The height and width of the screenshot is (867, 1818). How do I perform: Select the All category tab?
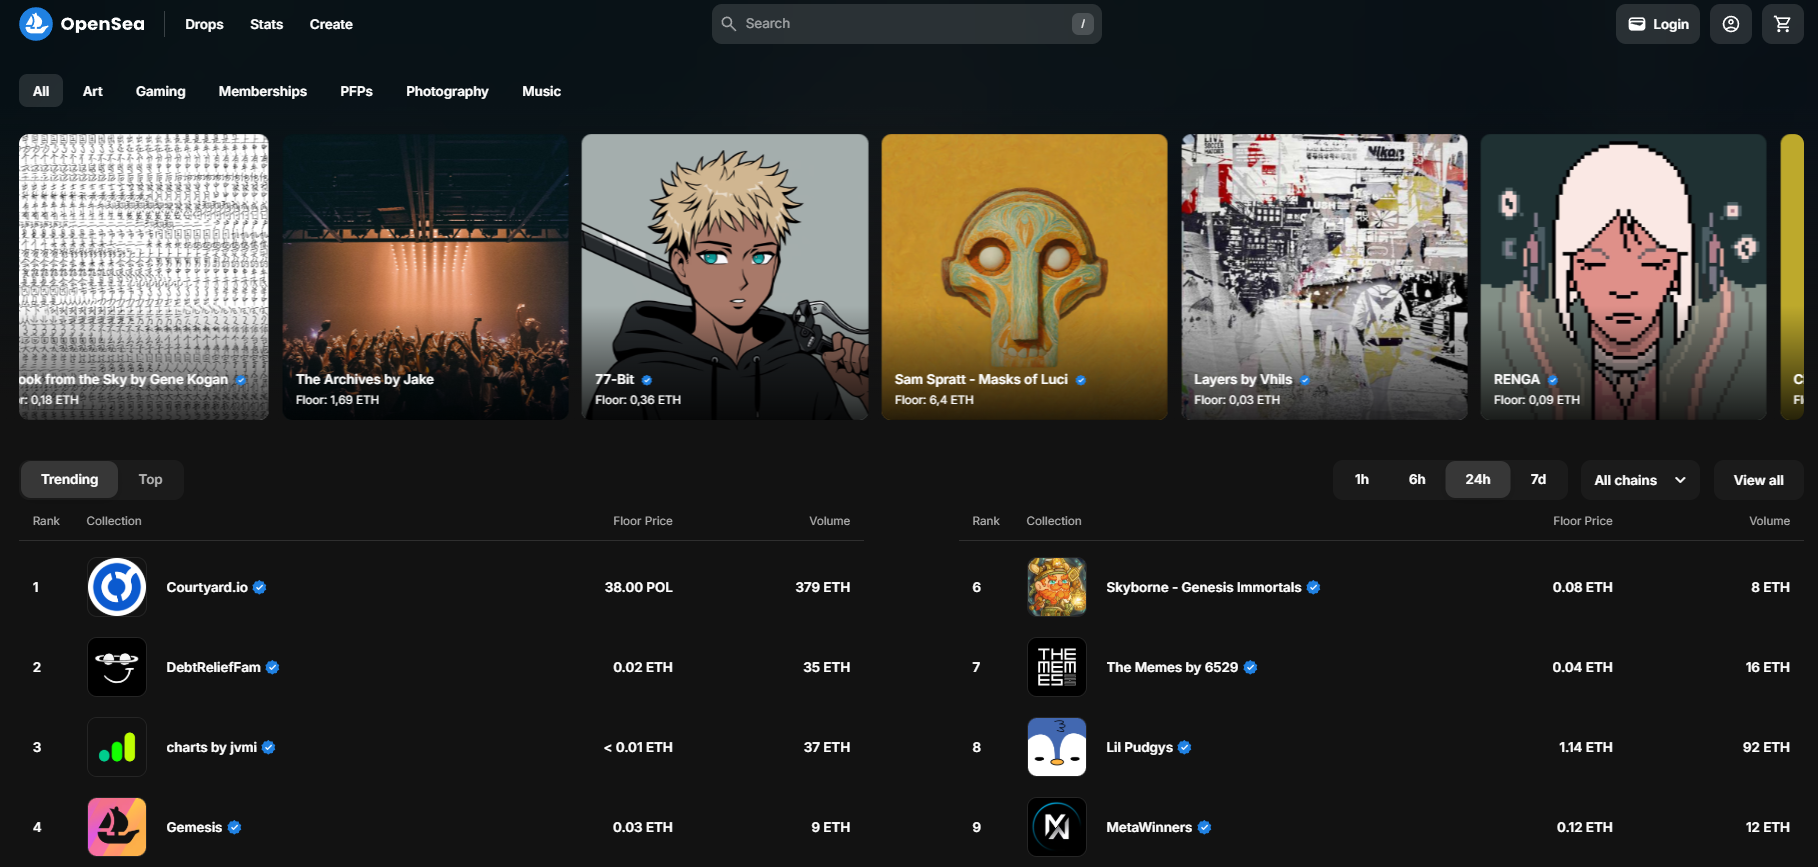[41, 91]
